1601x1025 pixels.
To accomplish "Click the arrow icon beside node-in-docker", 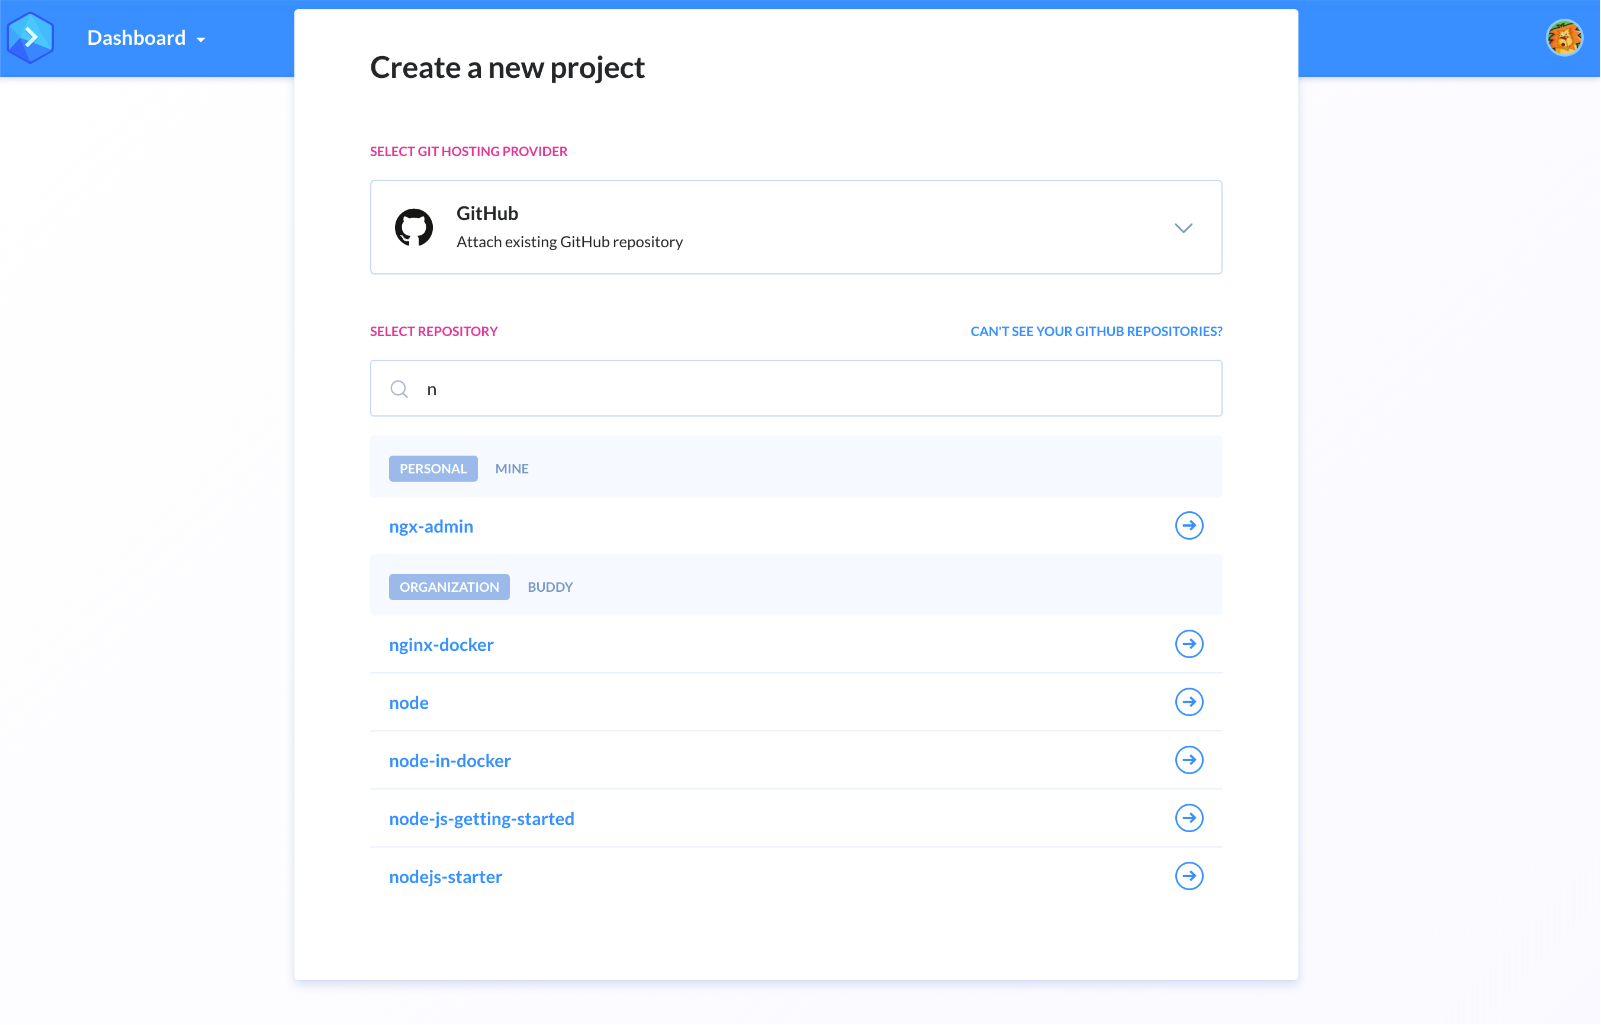I will [x=1189, y=760].
